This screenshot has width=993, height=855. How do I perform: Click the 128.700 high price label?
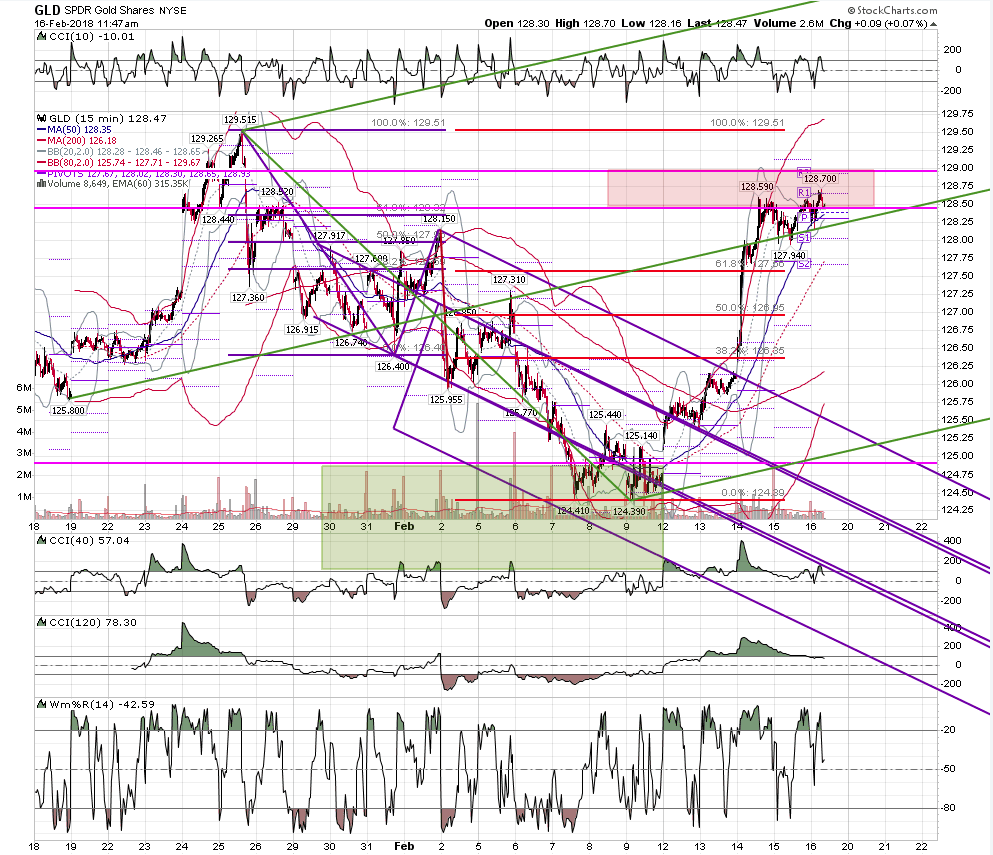click(x=821, y=179)
